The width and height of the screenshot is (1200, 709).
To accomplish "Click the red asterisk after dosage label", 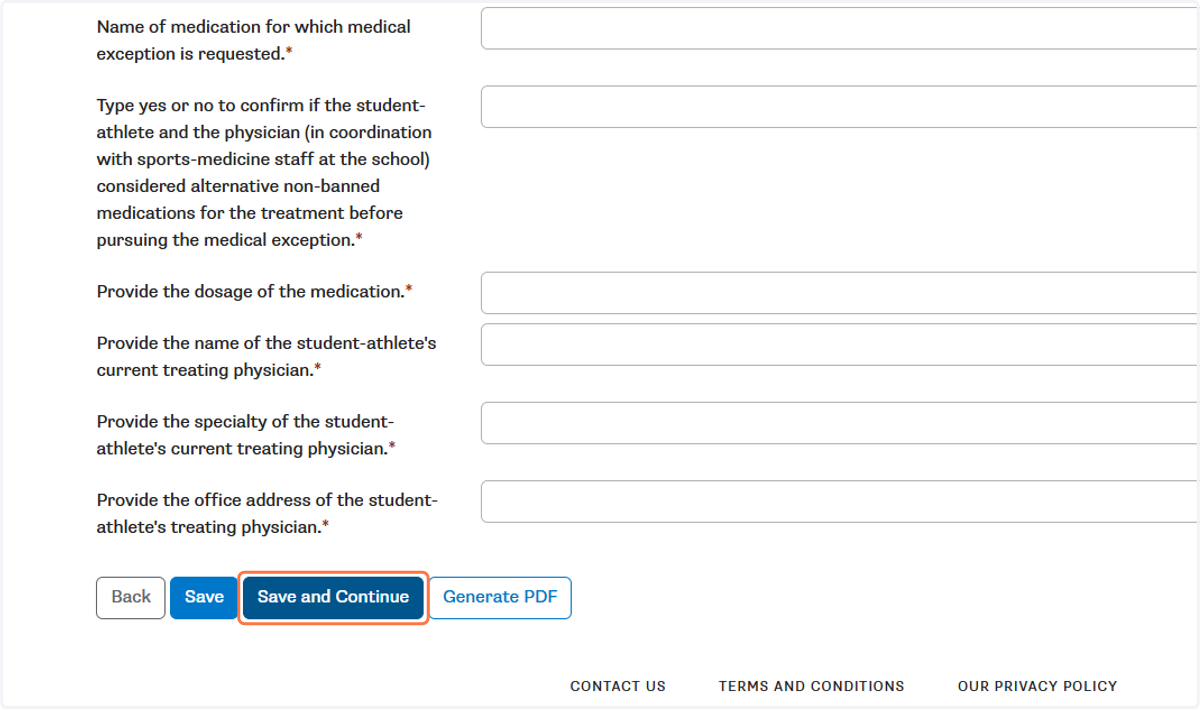I will coord(408,290).
